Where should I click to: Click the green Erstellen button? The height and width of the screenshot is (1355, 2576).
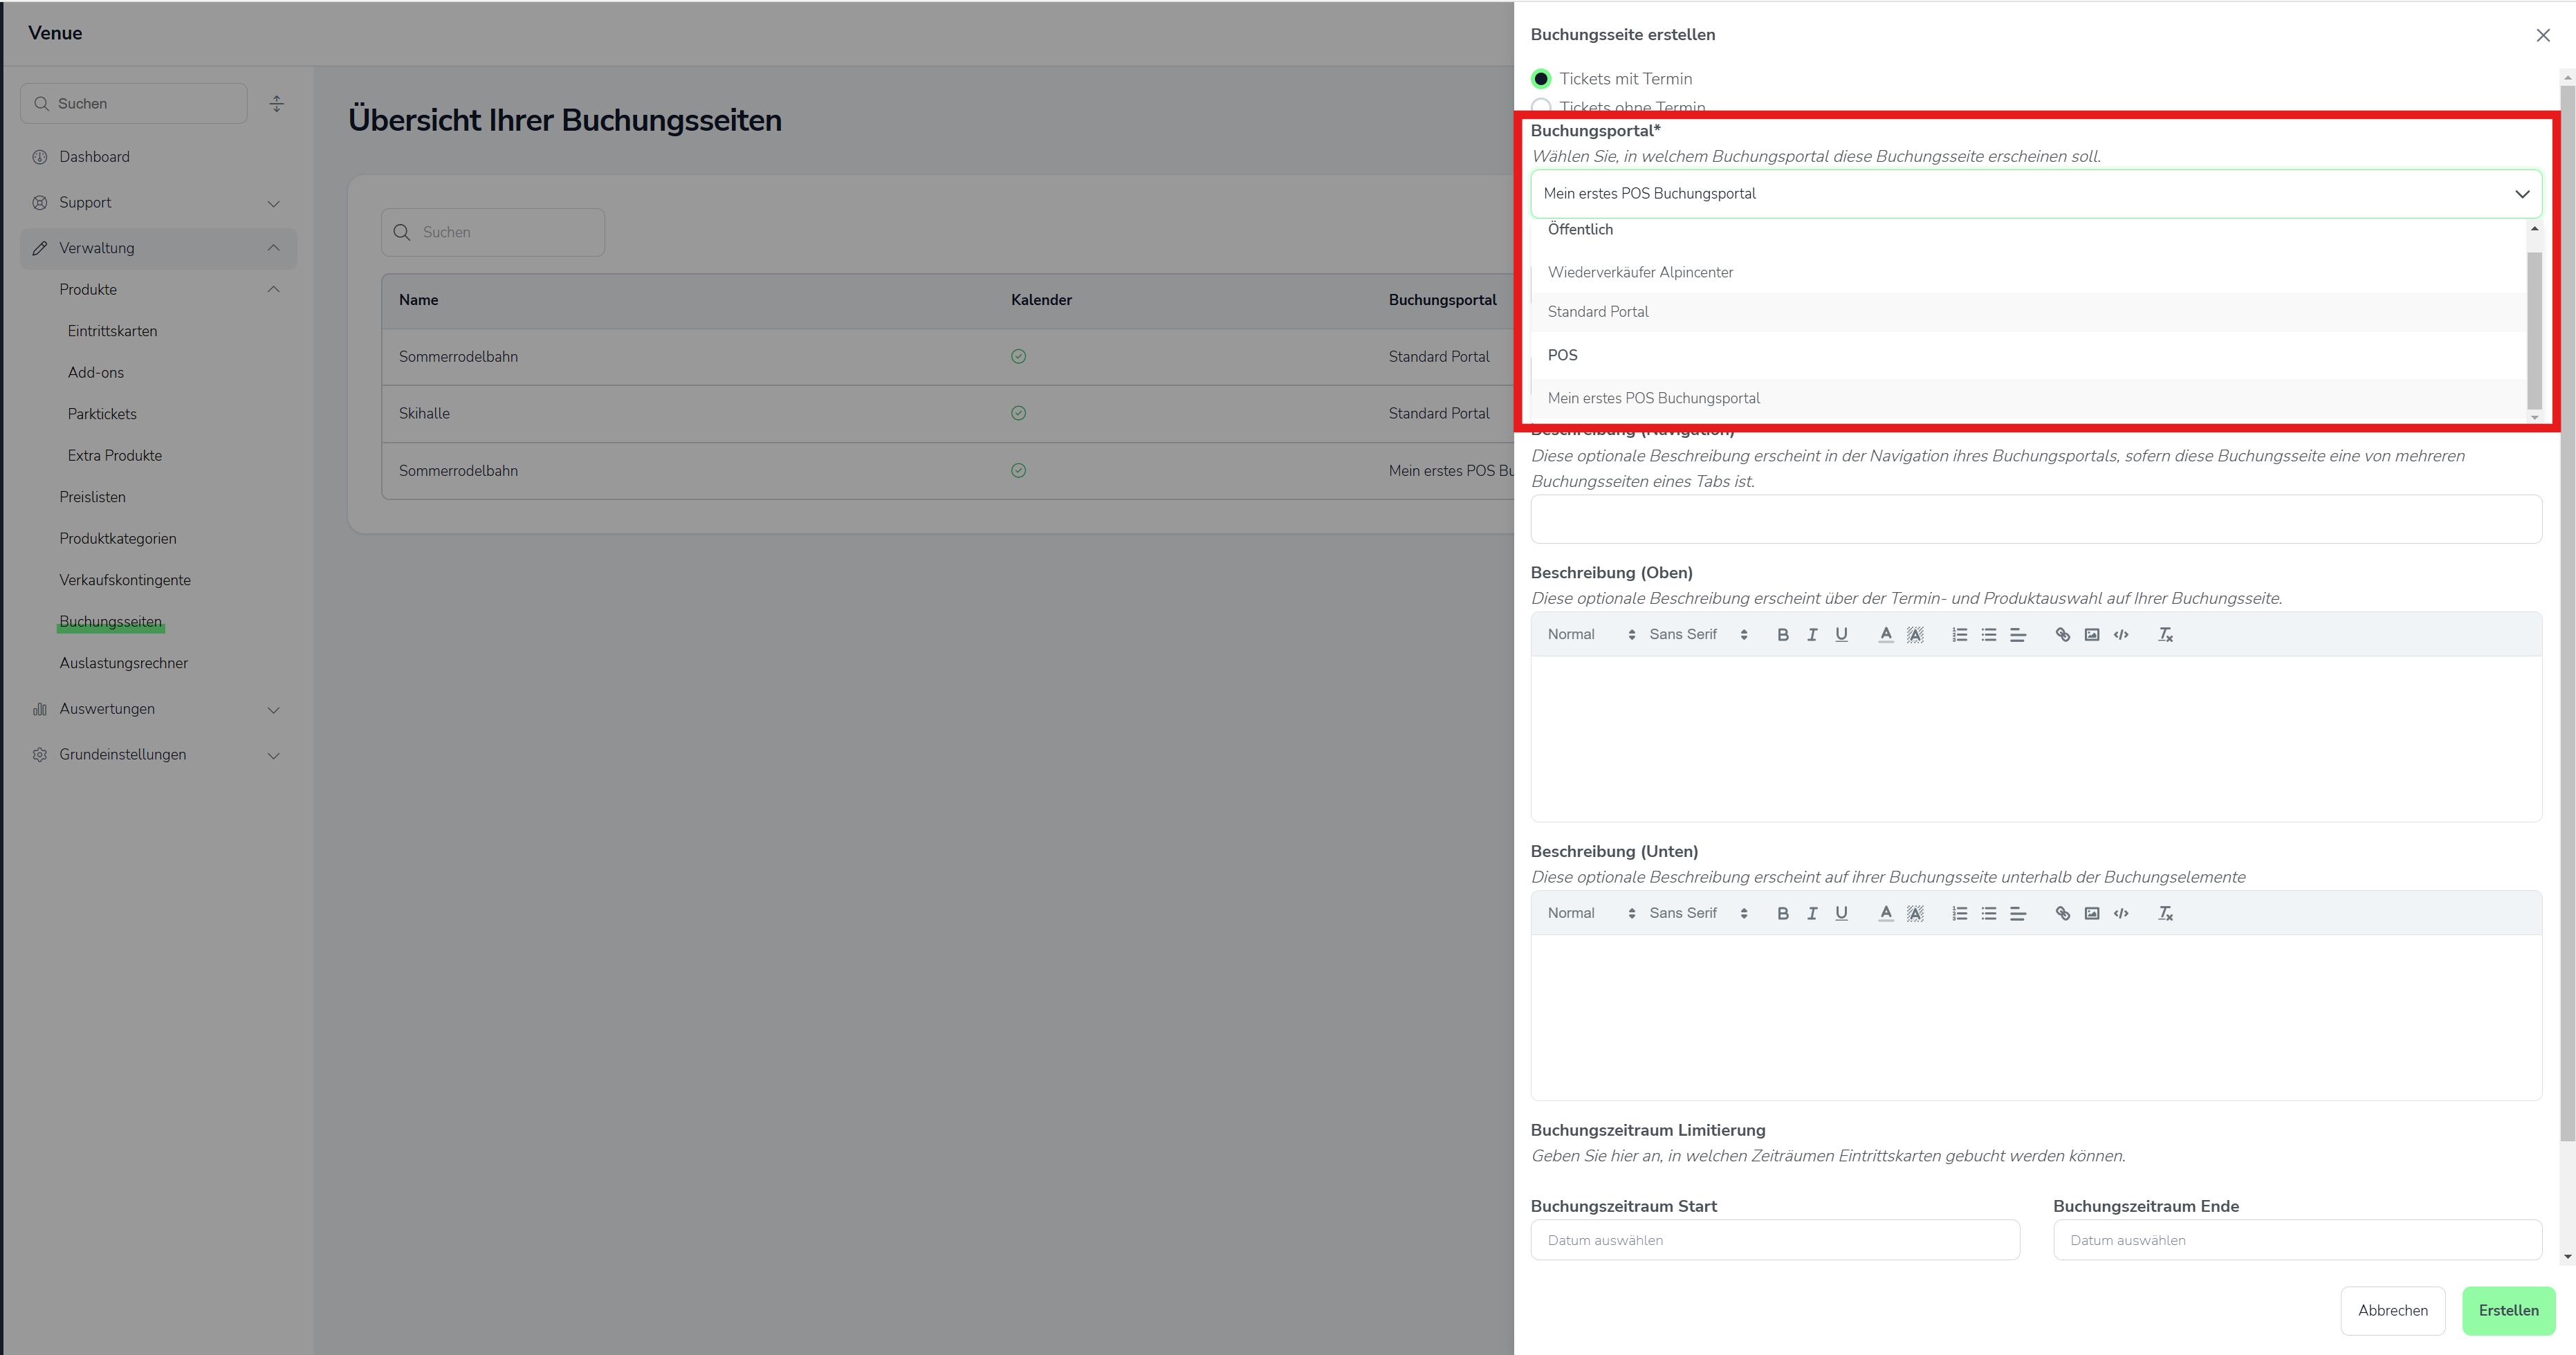2507,1310
